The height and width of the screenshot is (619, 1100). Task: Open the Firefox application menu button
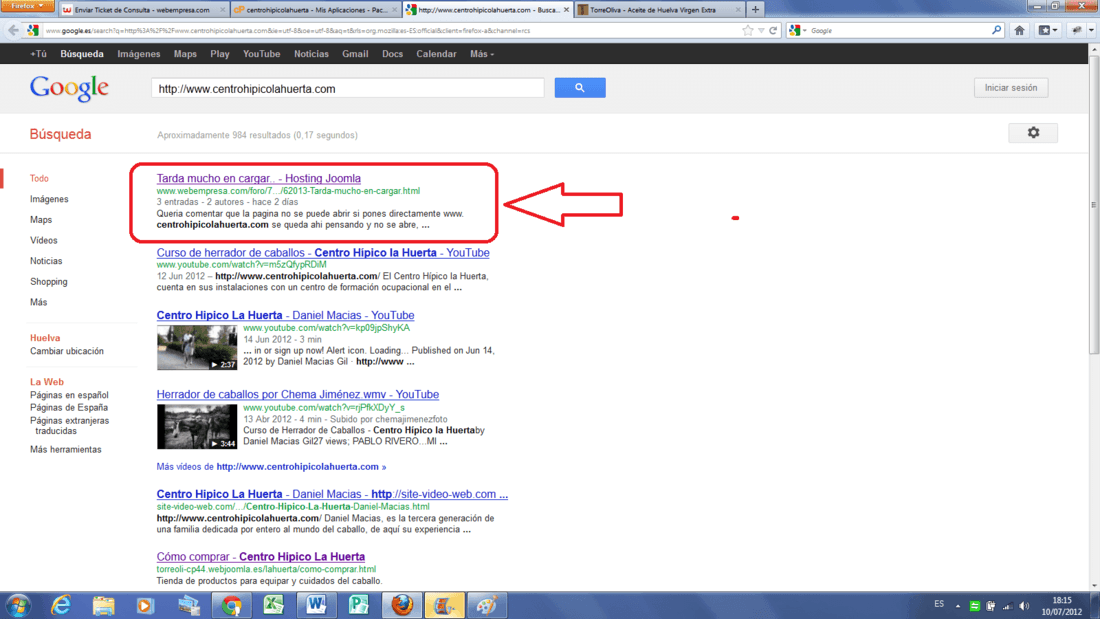pos(27,6)
